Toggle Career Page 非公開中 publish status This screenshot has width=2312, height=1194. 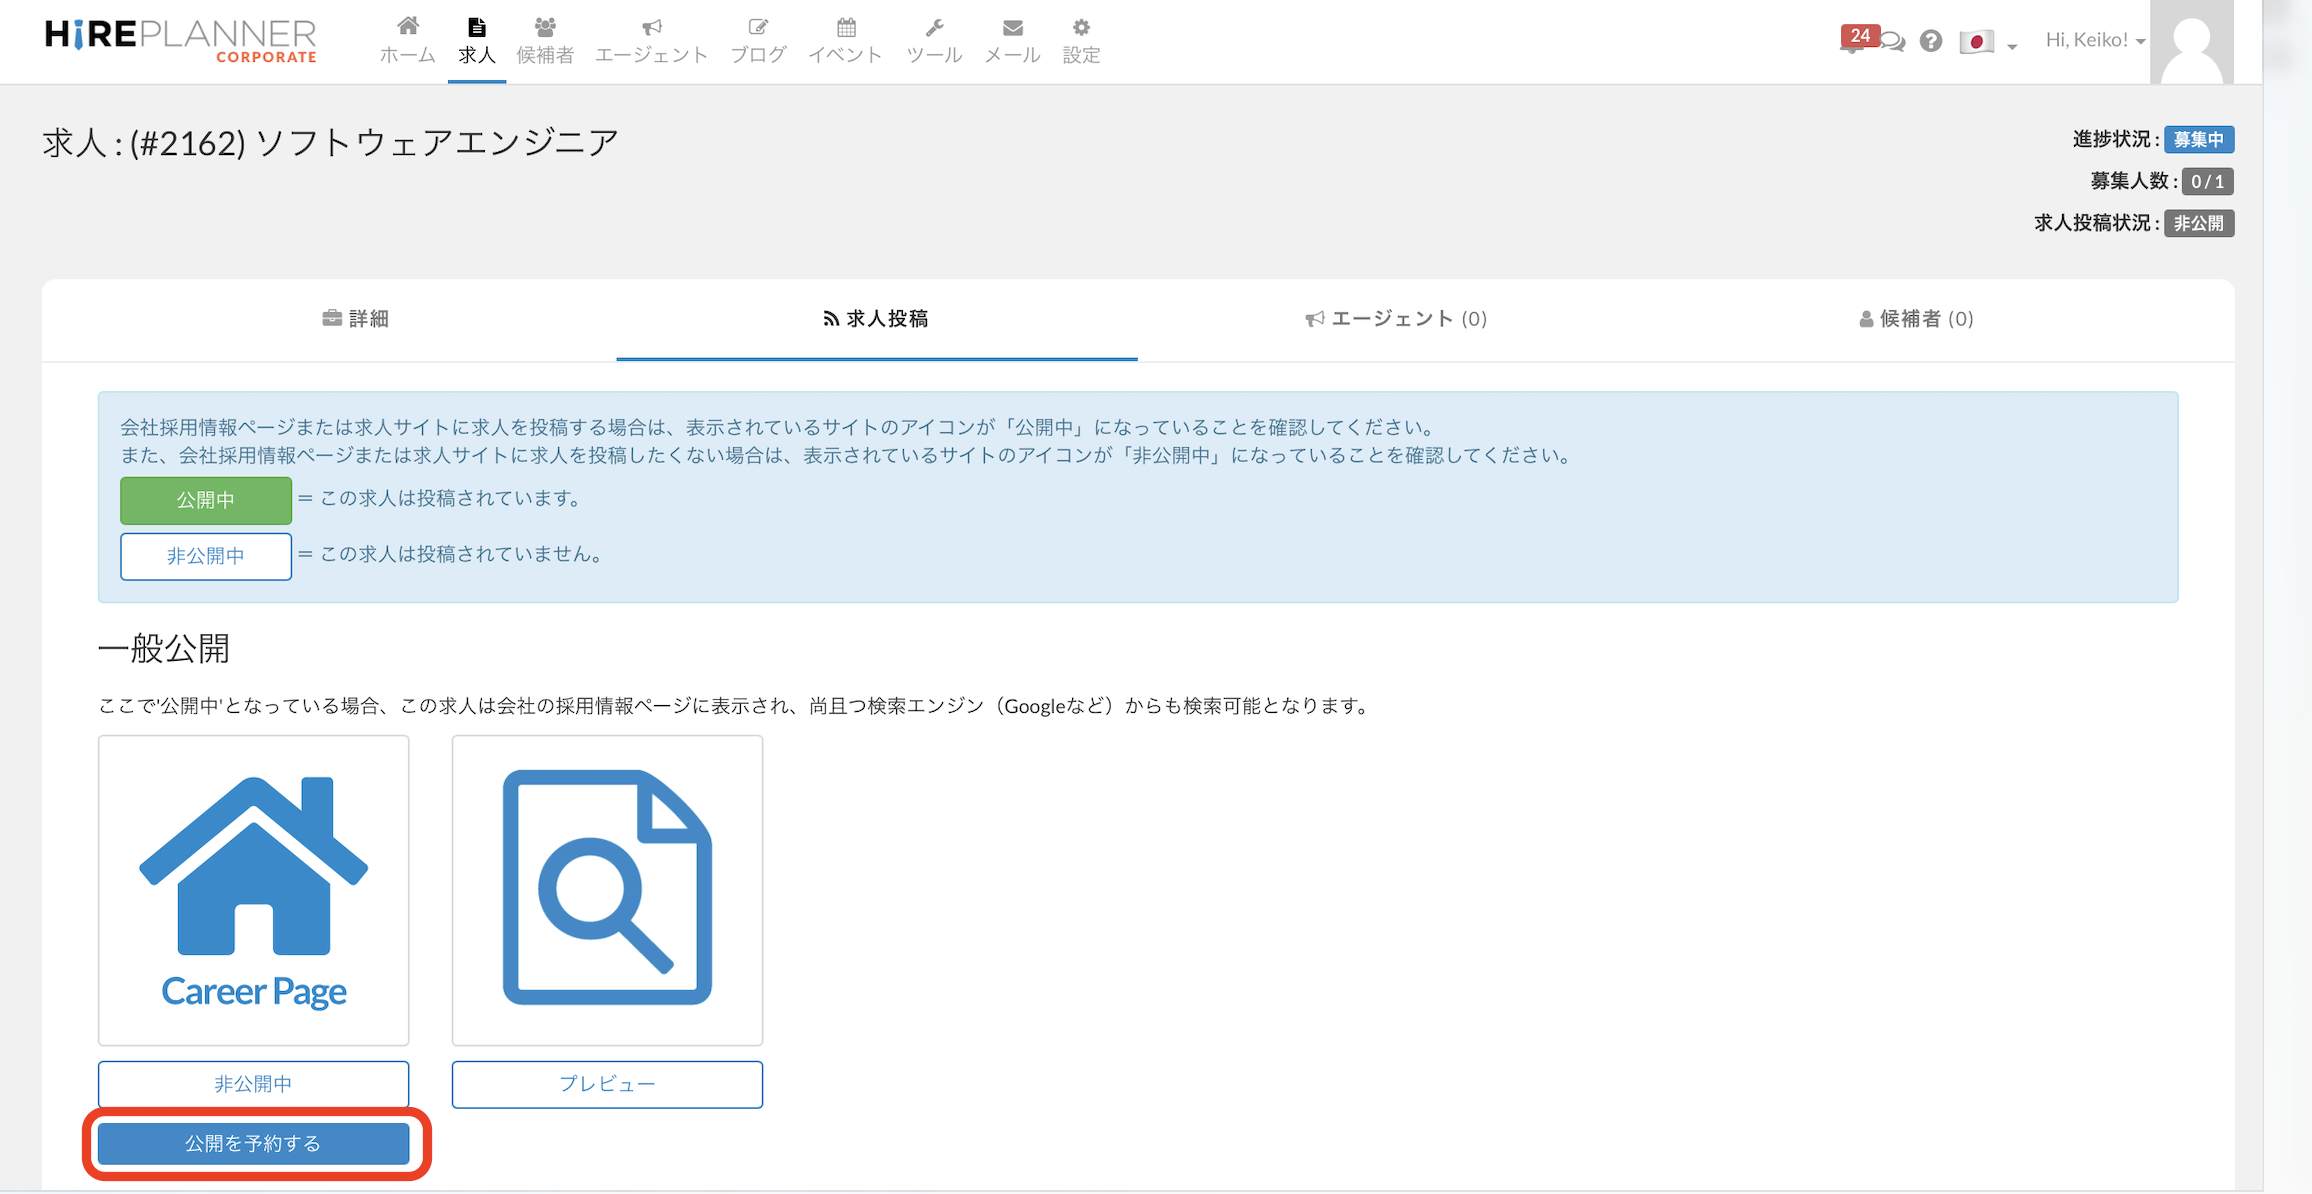(253, 1084)
